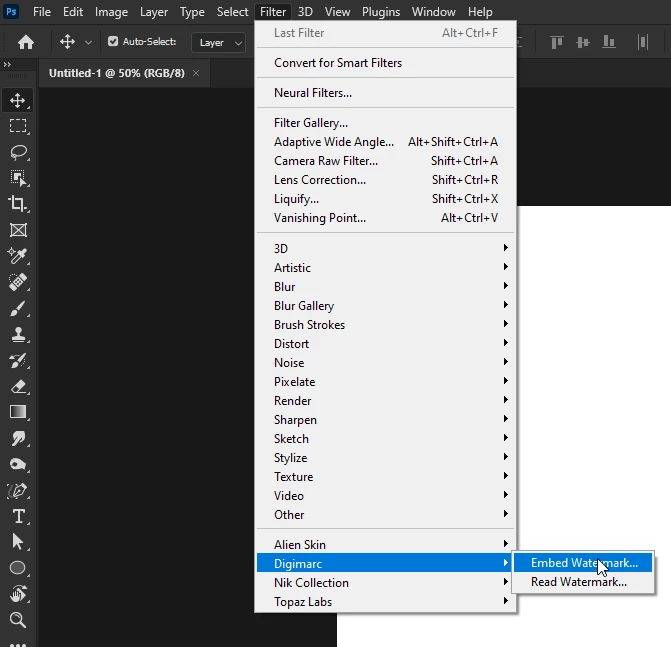The width and height of the screenshot is (671, 647).
Task: Open the File menu
Action: tap(42, 12)
